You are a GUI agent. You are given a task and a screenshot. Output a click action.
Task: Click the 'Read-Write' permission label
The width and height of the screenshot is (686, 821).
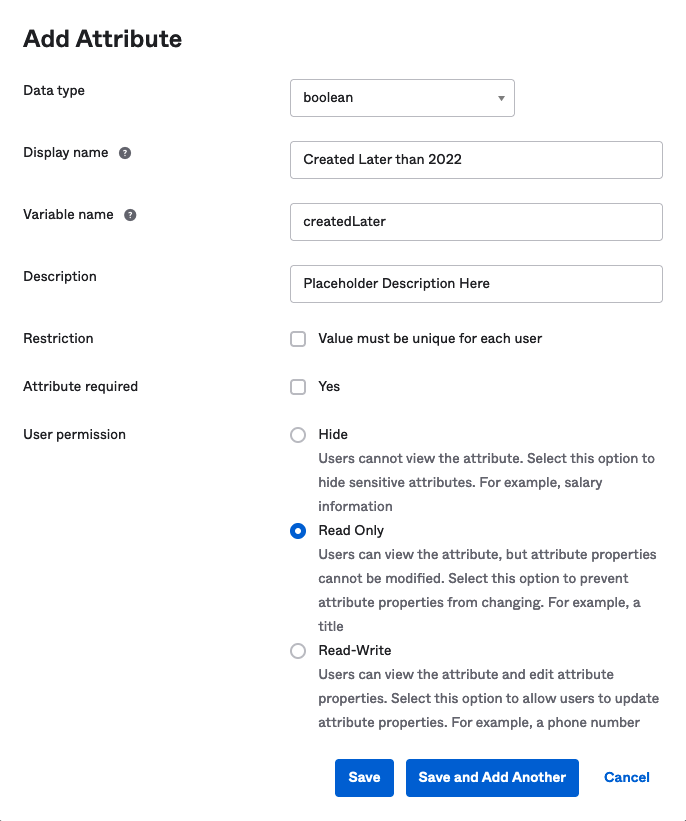tap(355, 650)
